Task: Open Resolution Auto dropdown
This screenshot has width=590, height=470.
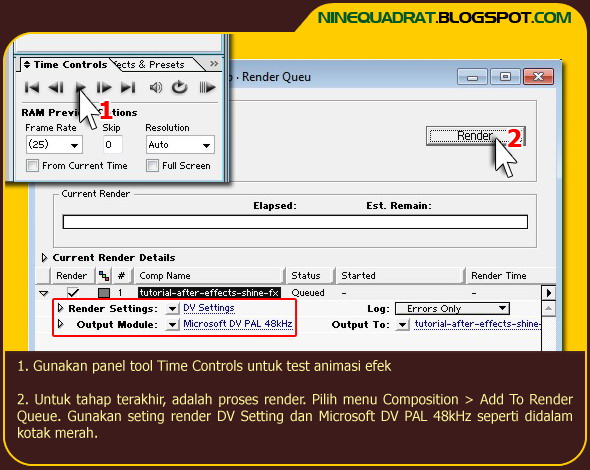Action: (180, 144)
